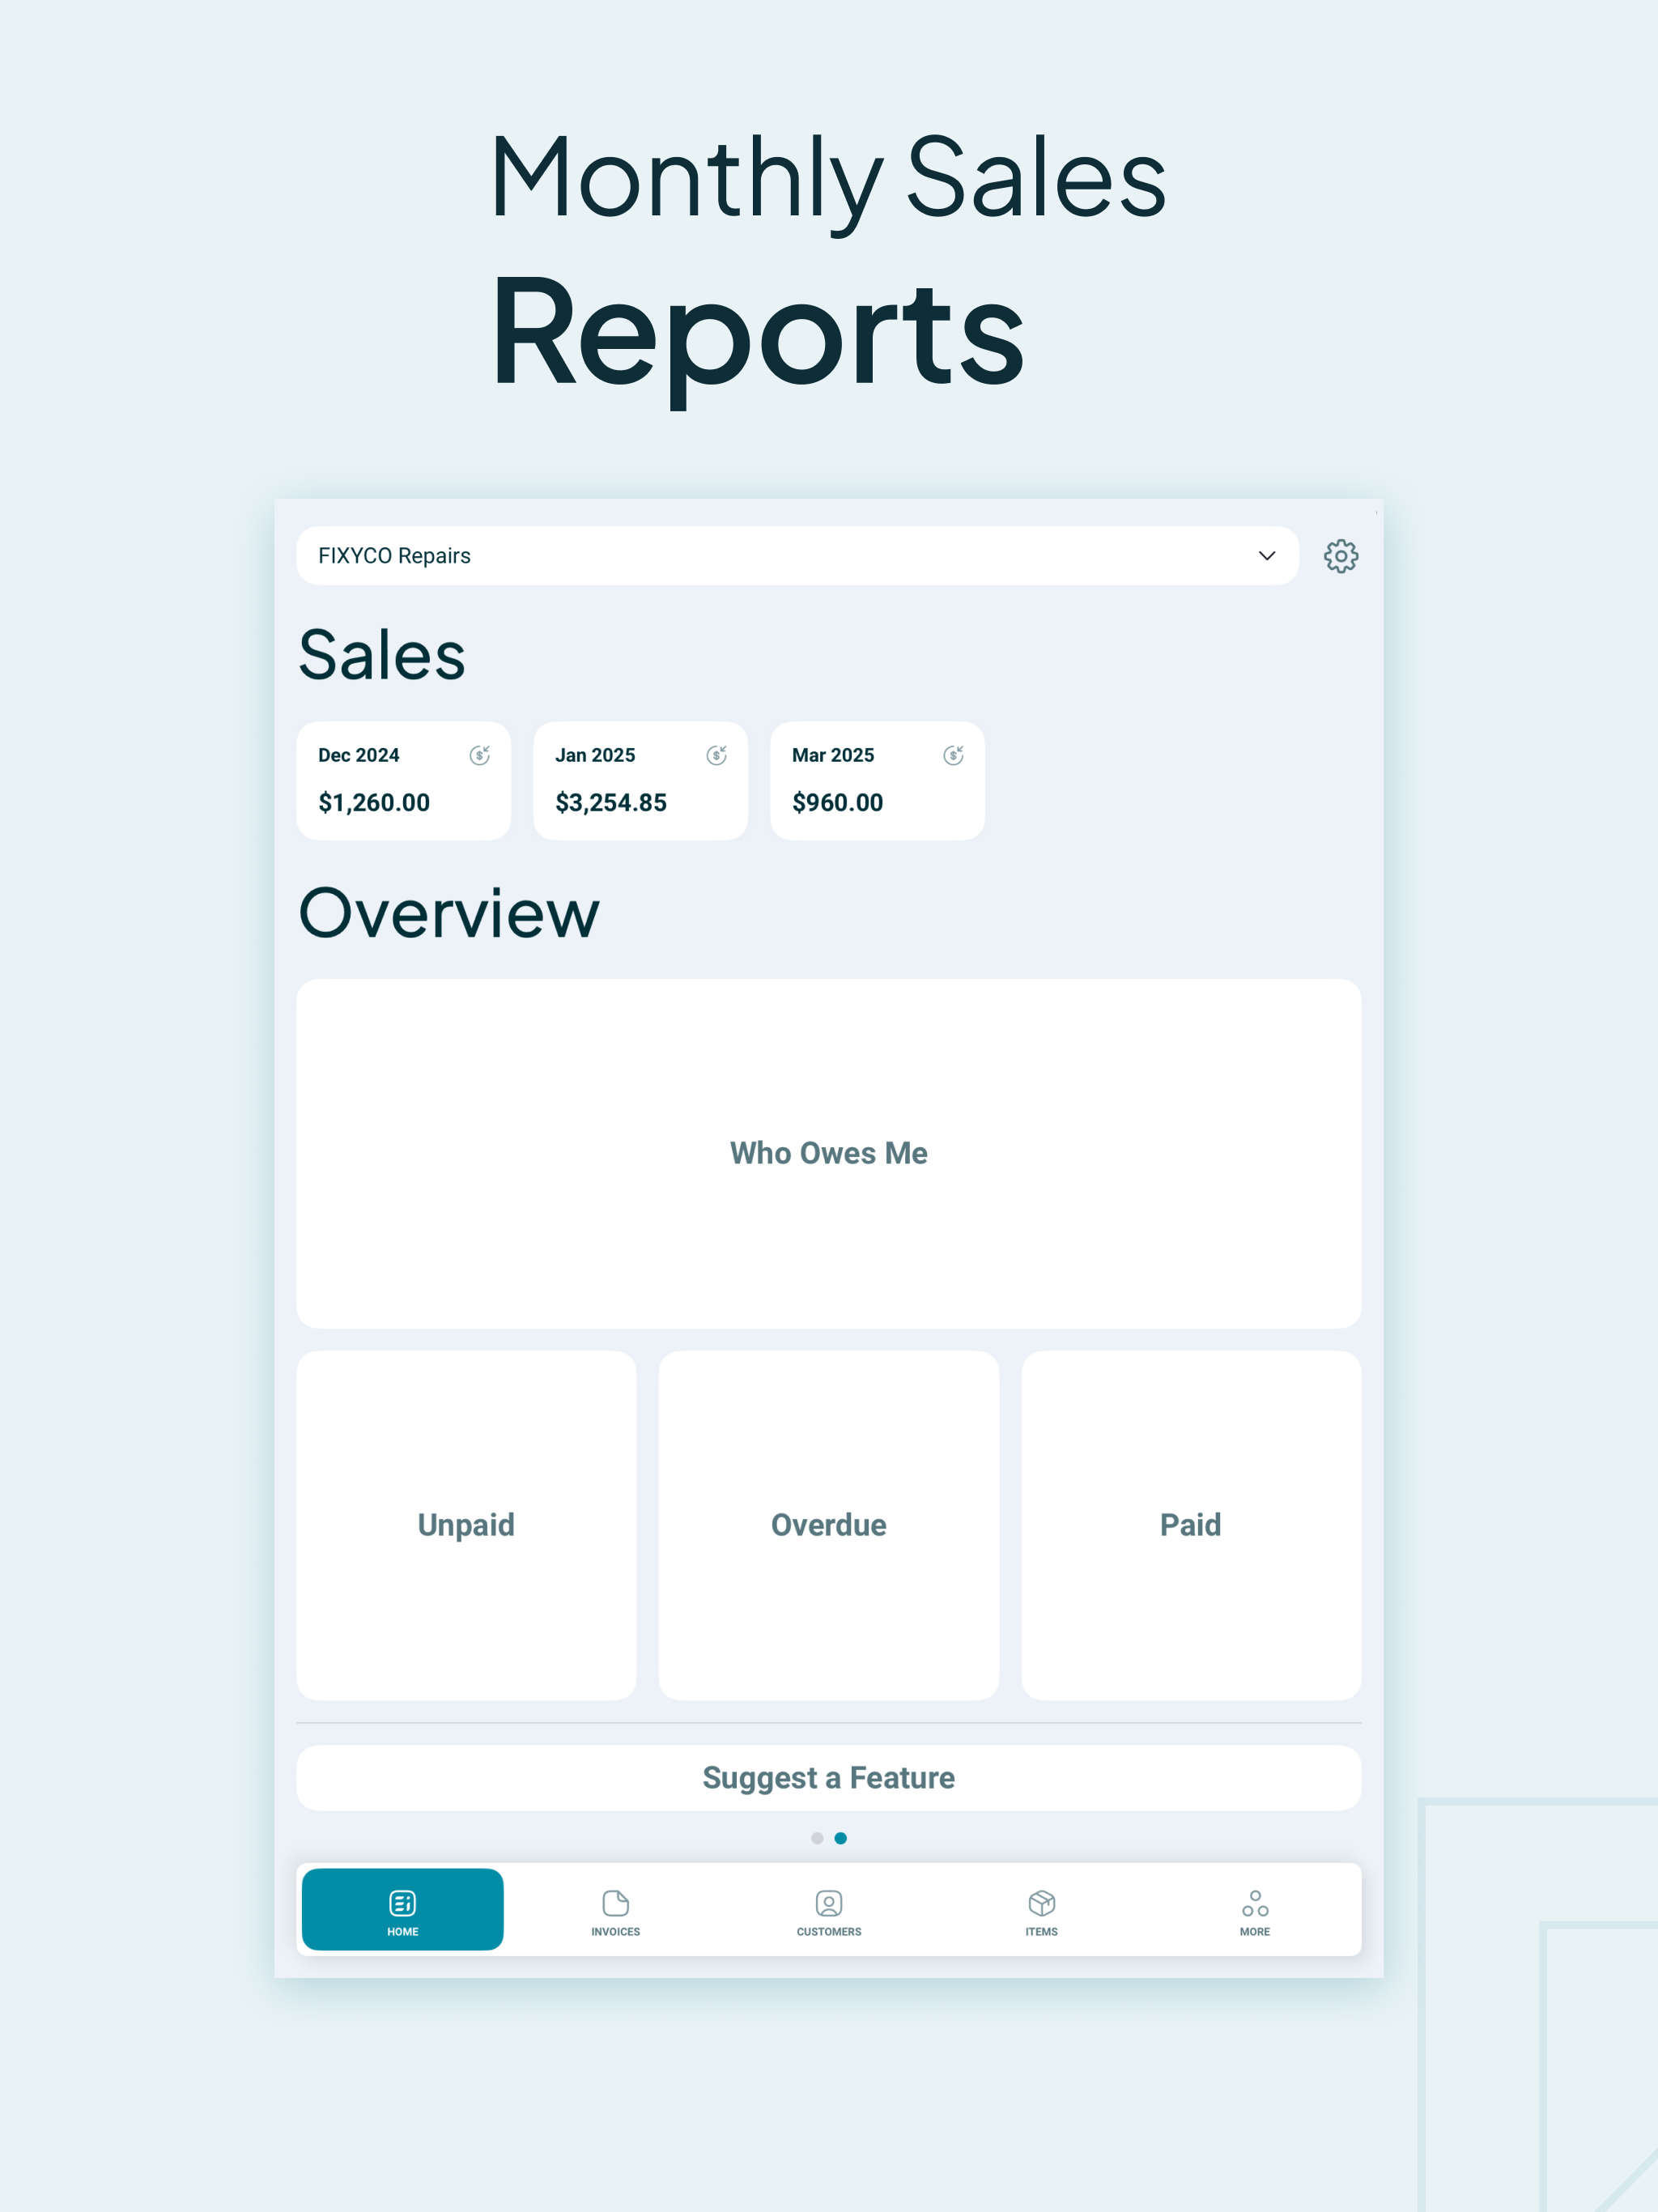Tap the Items box icon
This screenshot has height=2212, width=1658.
tap(1041, 1902)
